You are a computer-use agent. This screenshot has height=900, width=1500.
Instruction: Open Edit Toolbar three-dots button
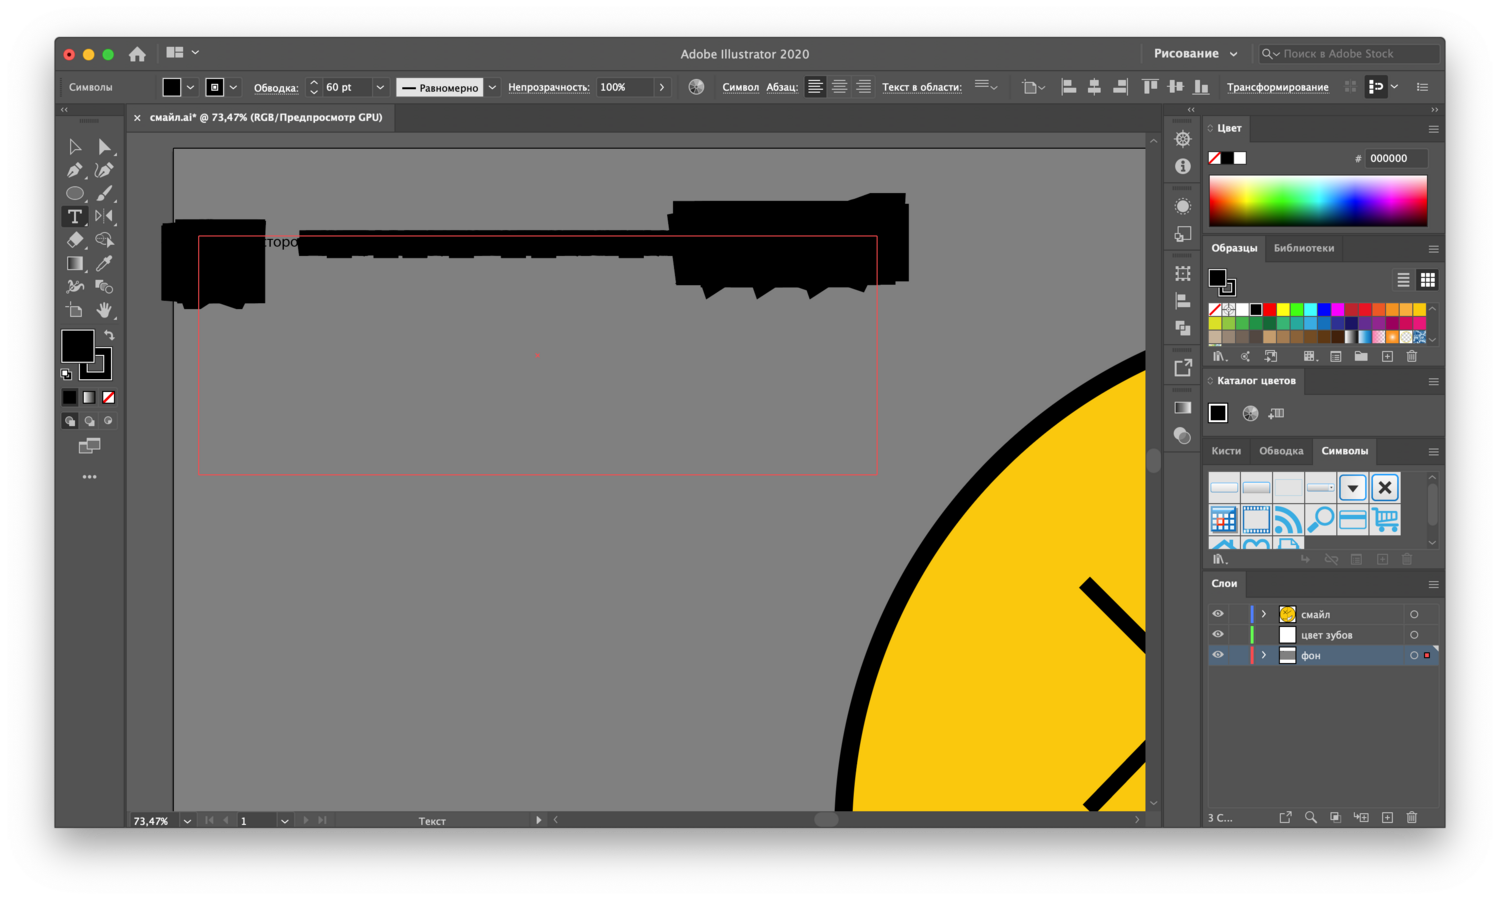(x=89, y=477)
